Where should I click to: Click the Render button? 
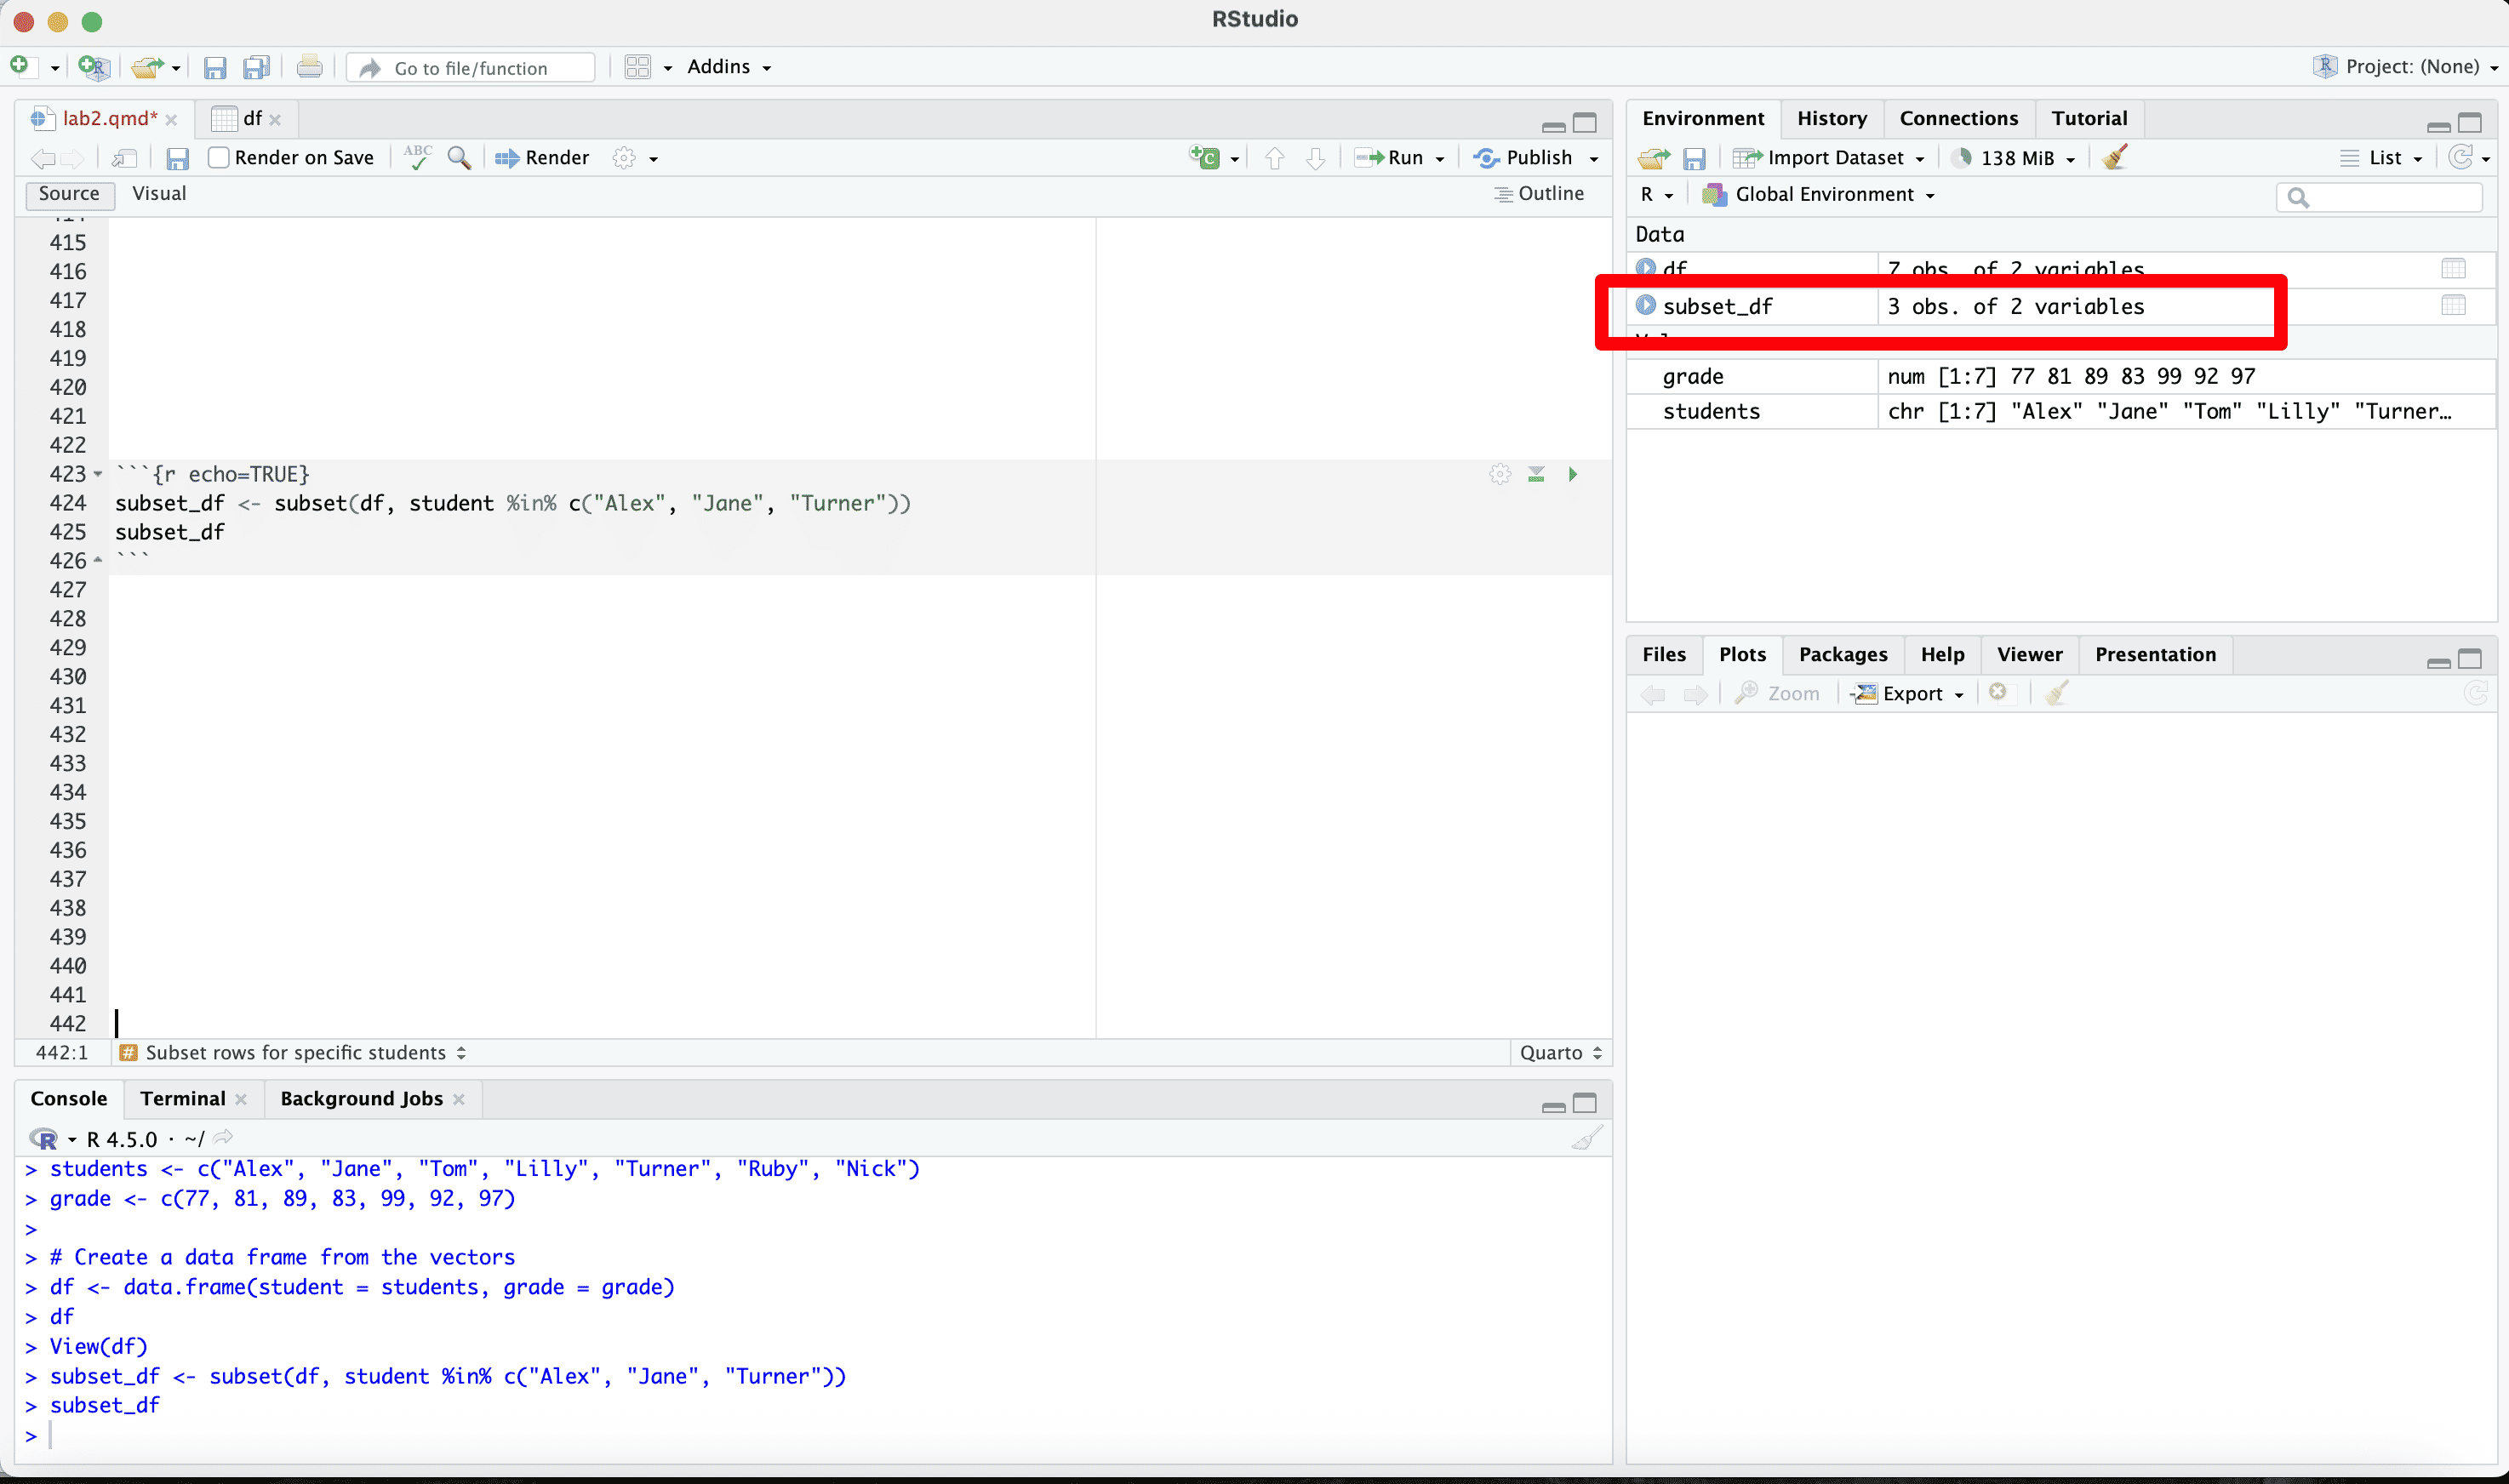click(x=544, y=157)
